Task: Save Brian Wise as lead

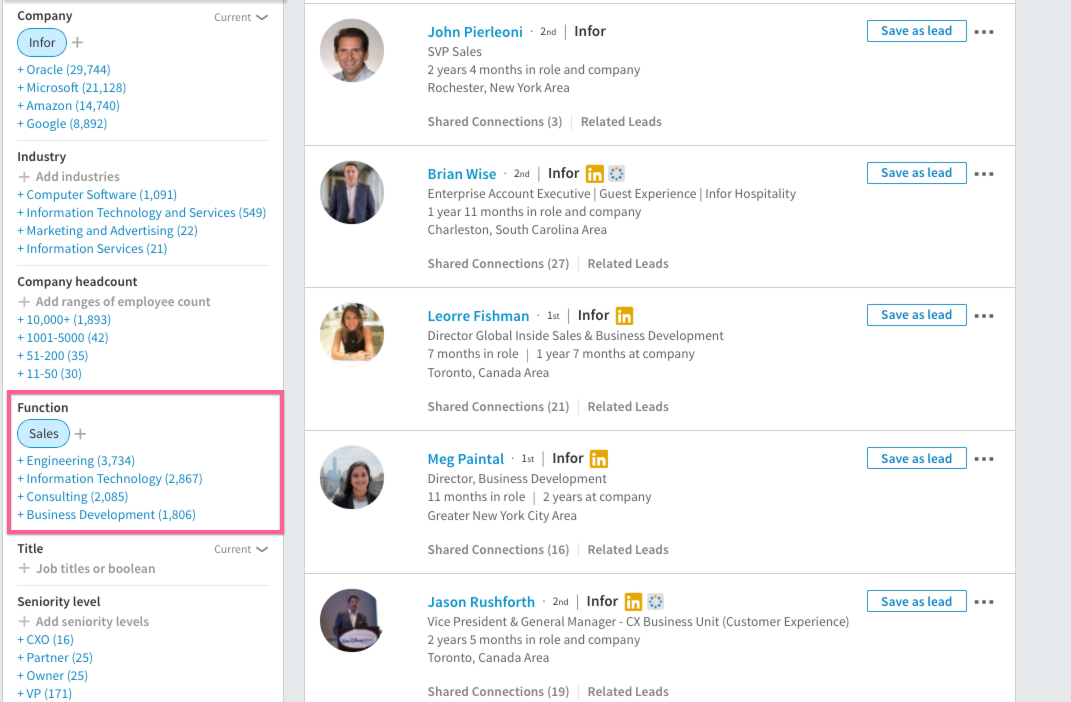Action: pos(916,173)
